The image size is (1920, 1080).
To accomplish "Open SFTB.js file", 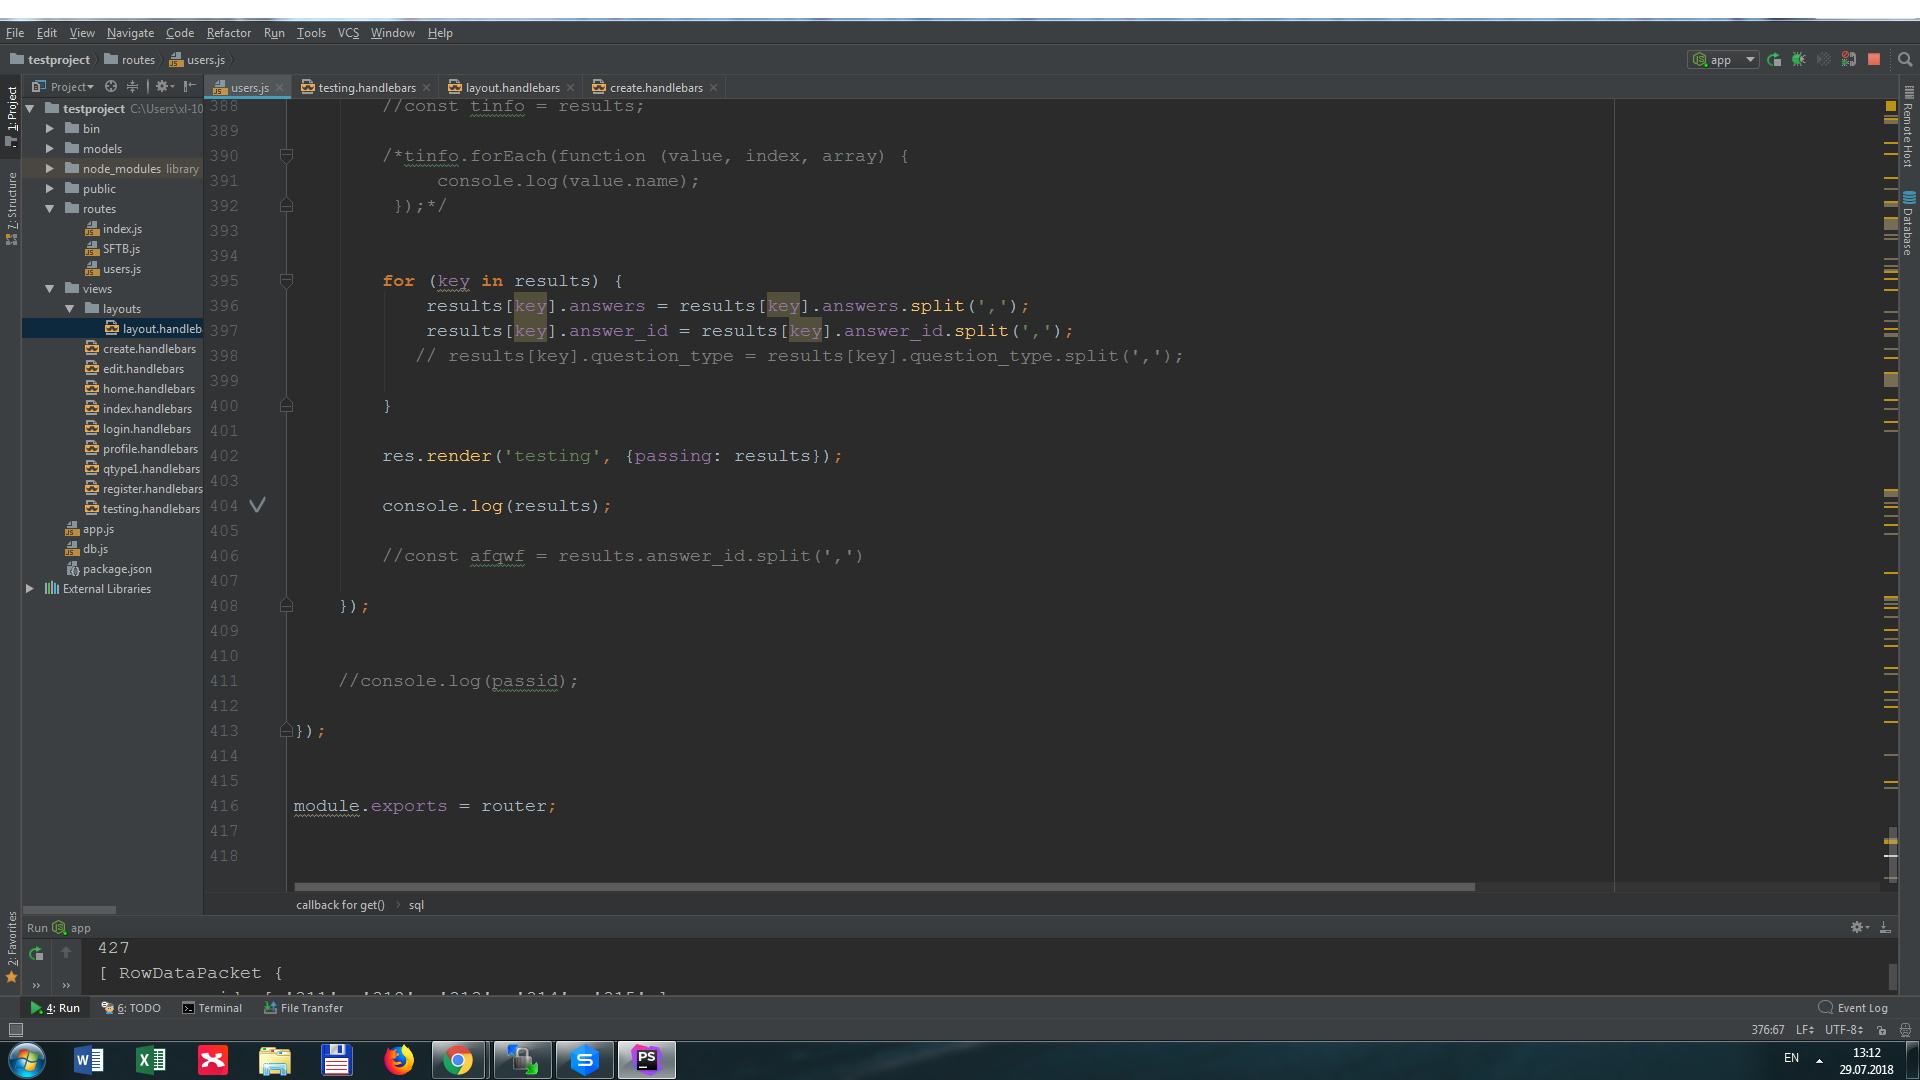I will (x=112, y=249).
